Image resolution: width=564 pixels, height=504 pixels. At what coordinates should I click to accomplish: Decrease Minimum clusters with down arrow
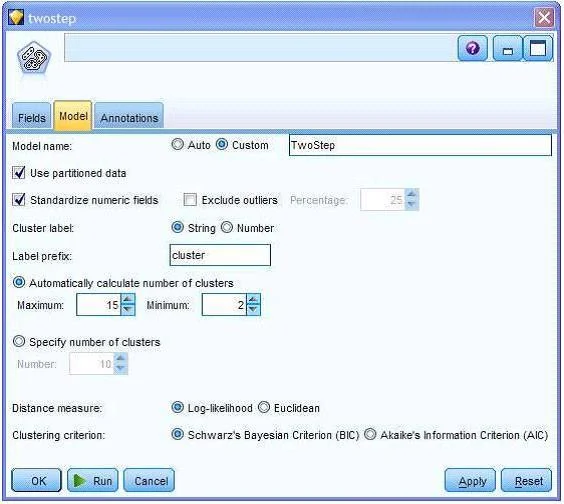[x=253, y=310]
